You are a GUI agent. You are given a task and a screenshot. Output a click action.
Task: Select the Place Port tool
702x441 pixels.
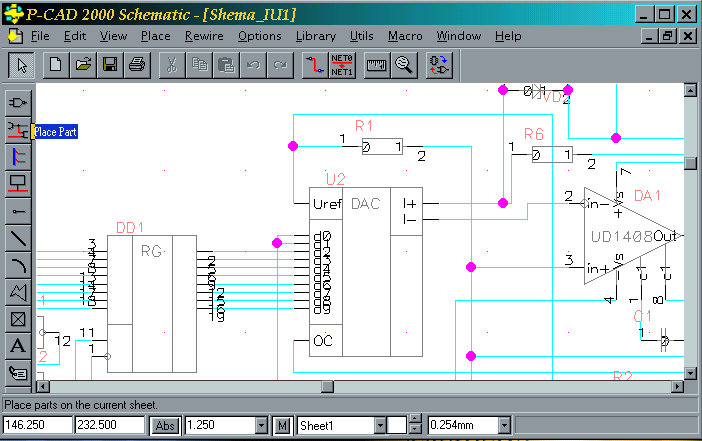click(18, 184)
